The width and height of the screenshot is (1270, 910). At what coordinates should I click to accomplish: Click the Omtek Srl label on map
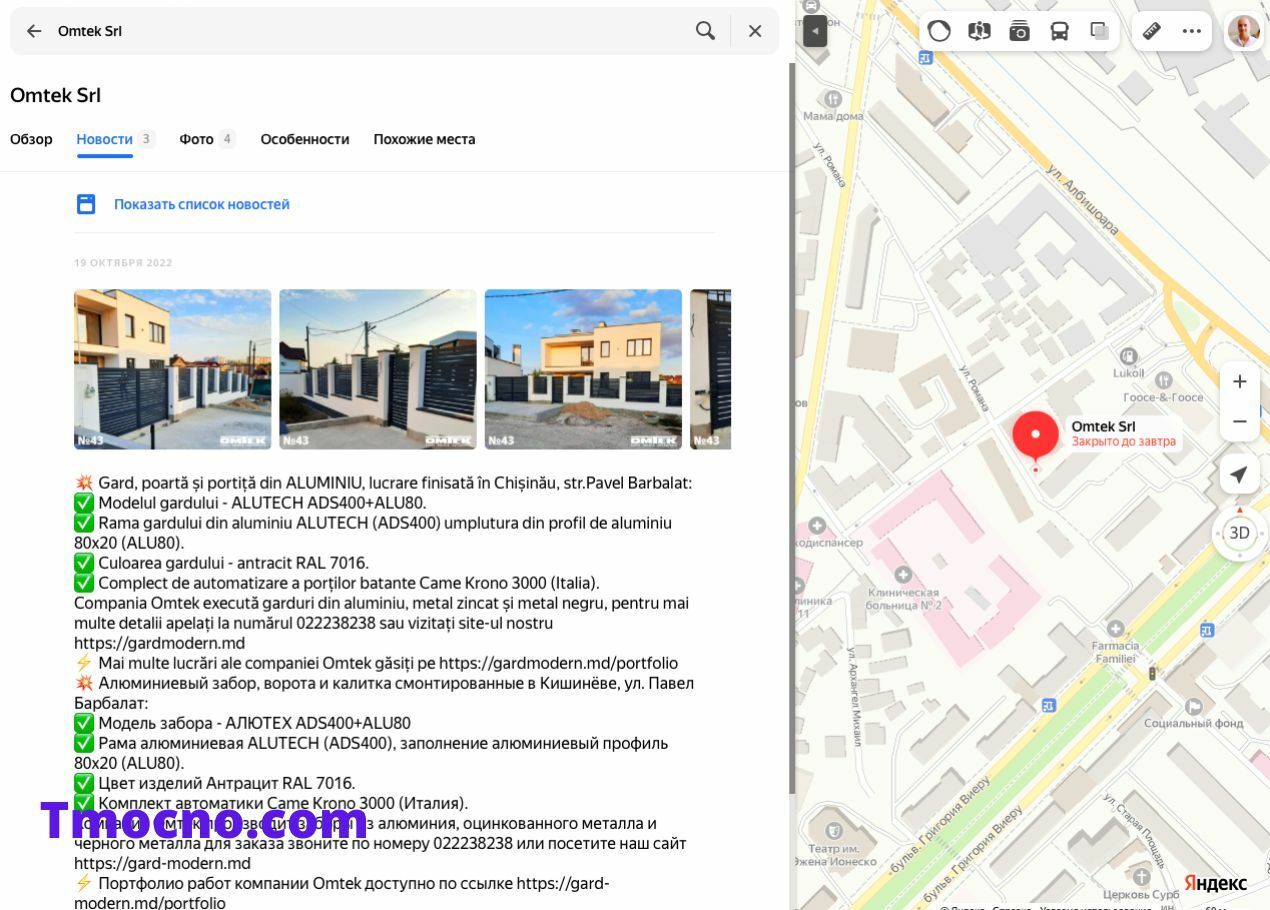1103,426
